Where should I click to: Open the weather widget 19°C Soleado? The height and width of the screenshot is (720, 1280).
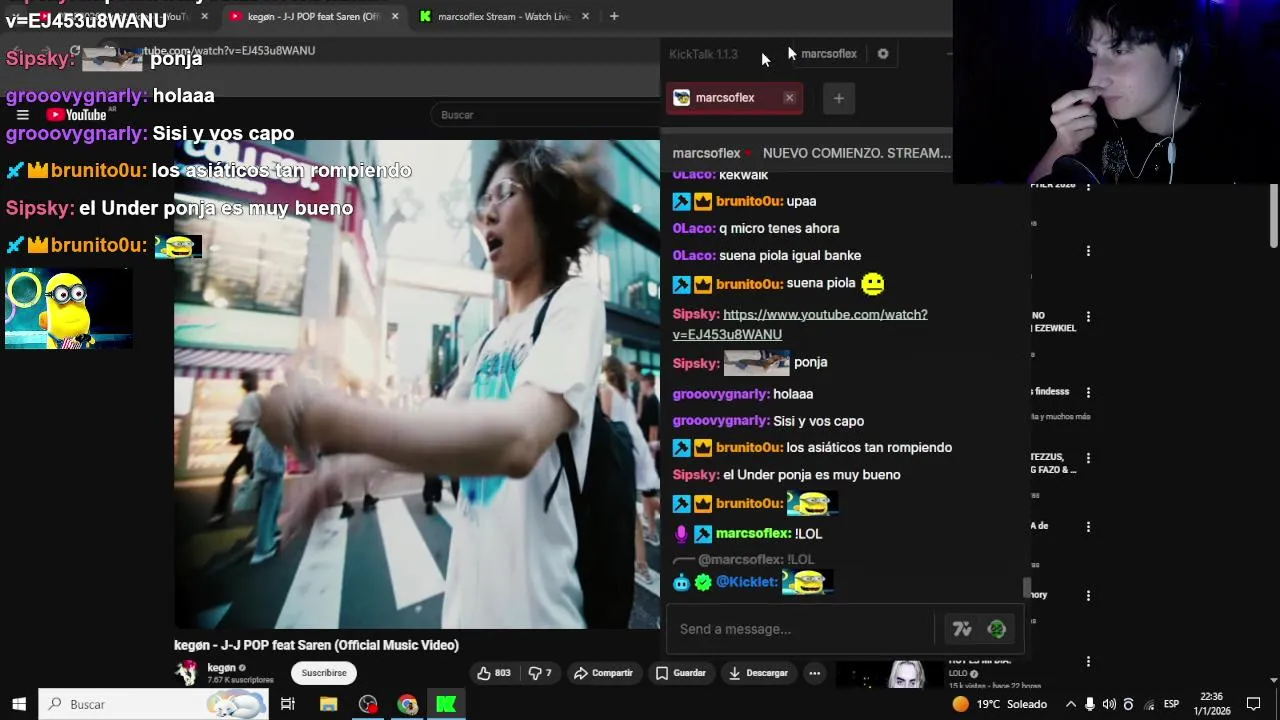tap(999, 704)
